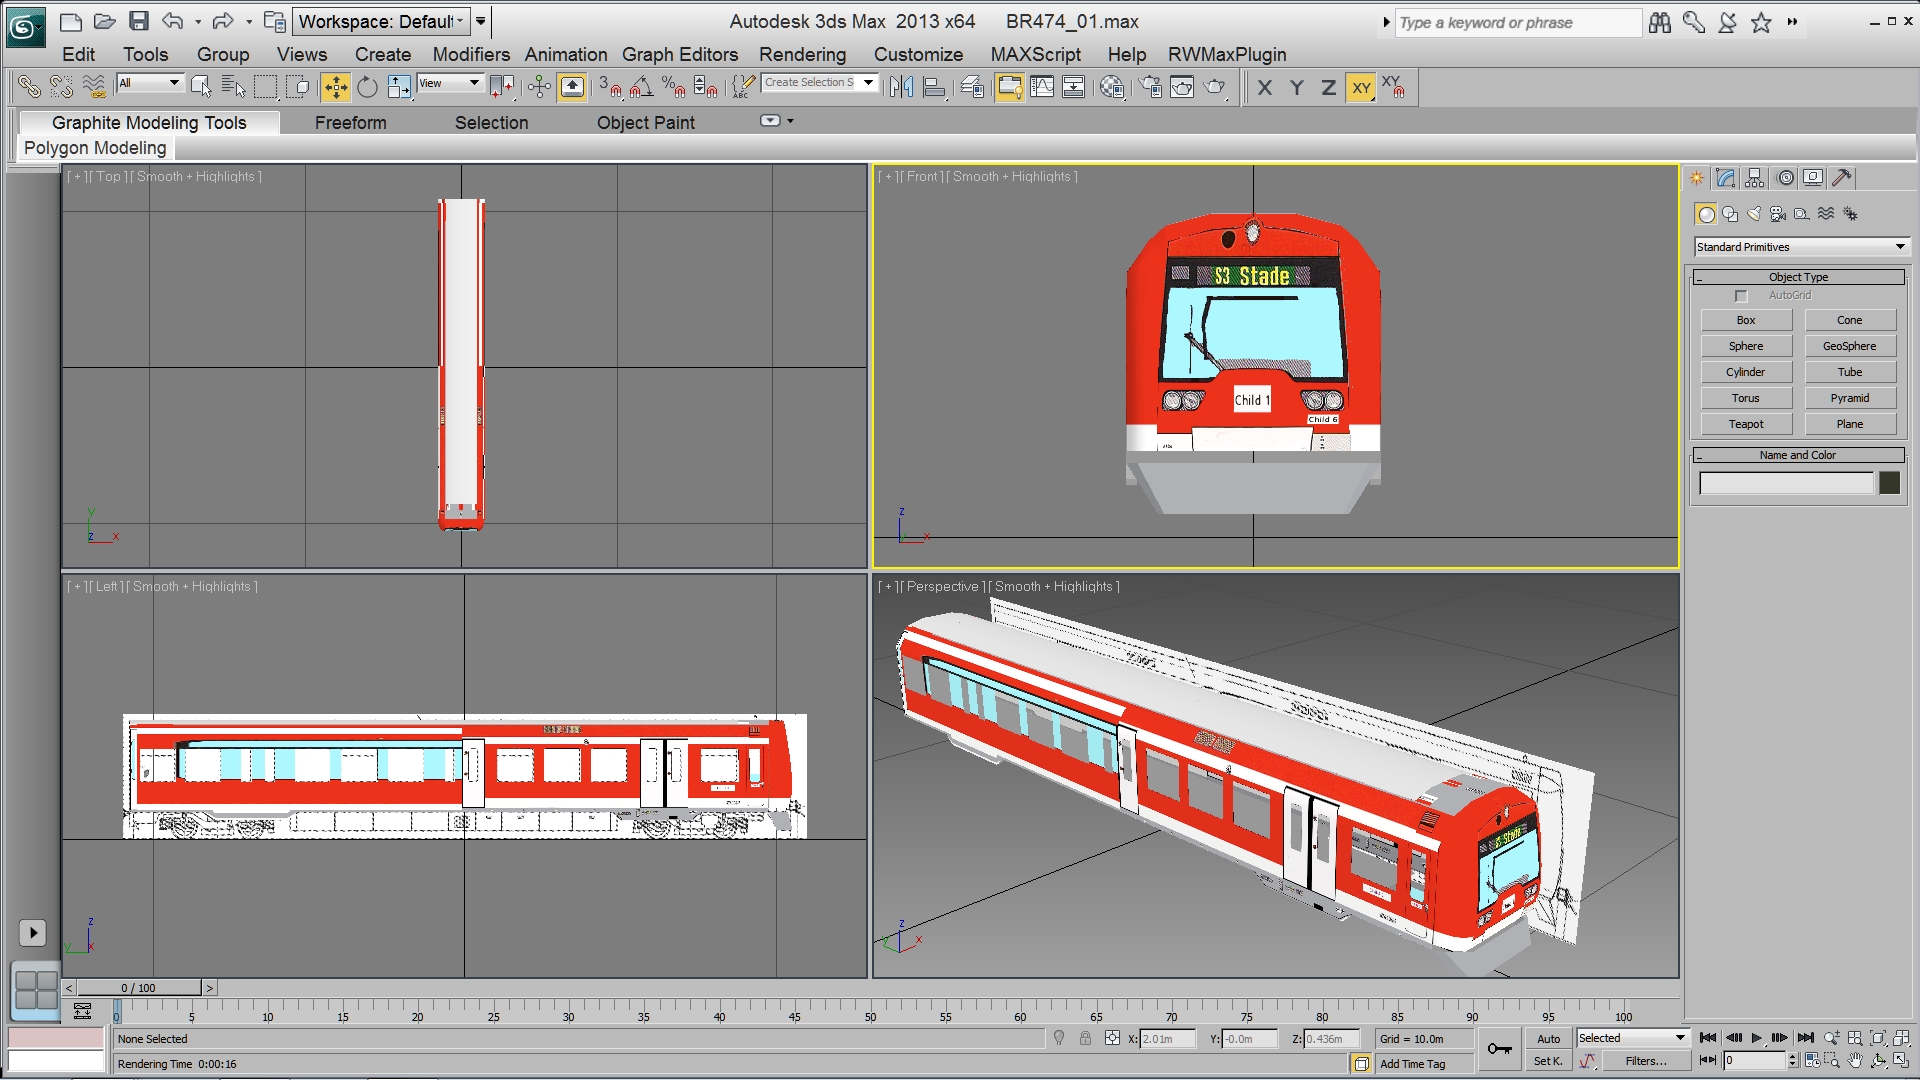Viewport: 1920px width, 1080px height.
Task: Toggle the Angle Snap icon
Action: click(x=641, y=88)
